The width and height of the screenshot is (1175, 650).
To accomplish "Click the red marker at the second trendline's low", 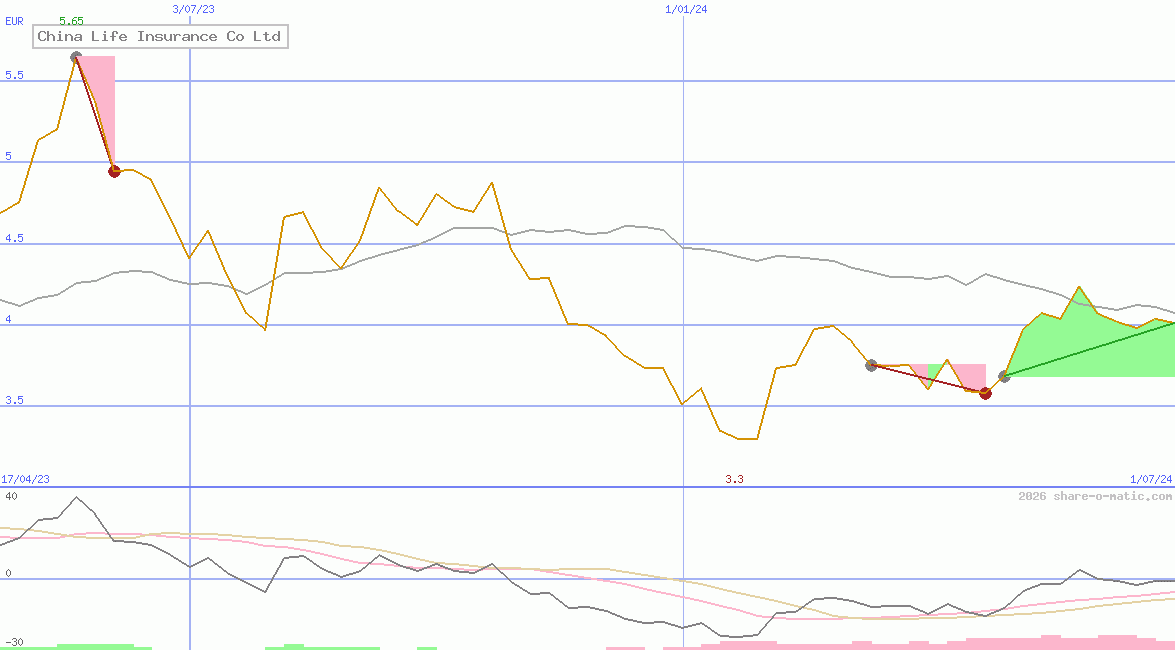I will pyautogui.click(x=985, y=393).
